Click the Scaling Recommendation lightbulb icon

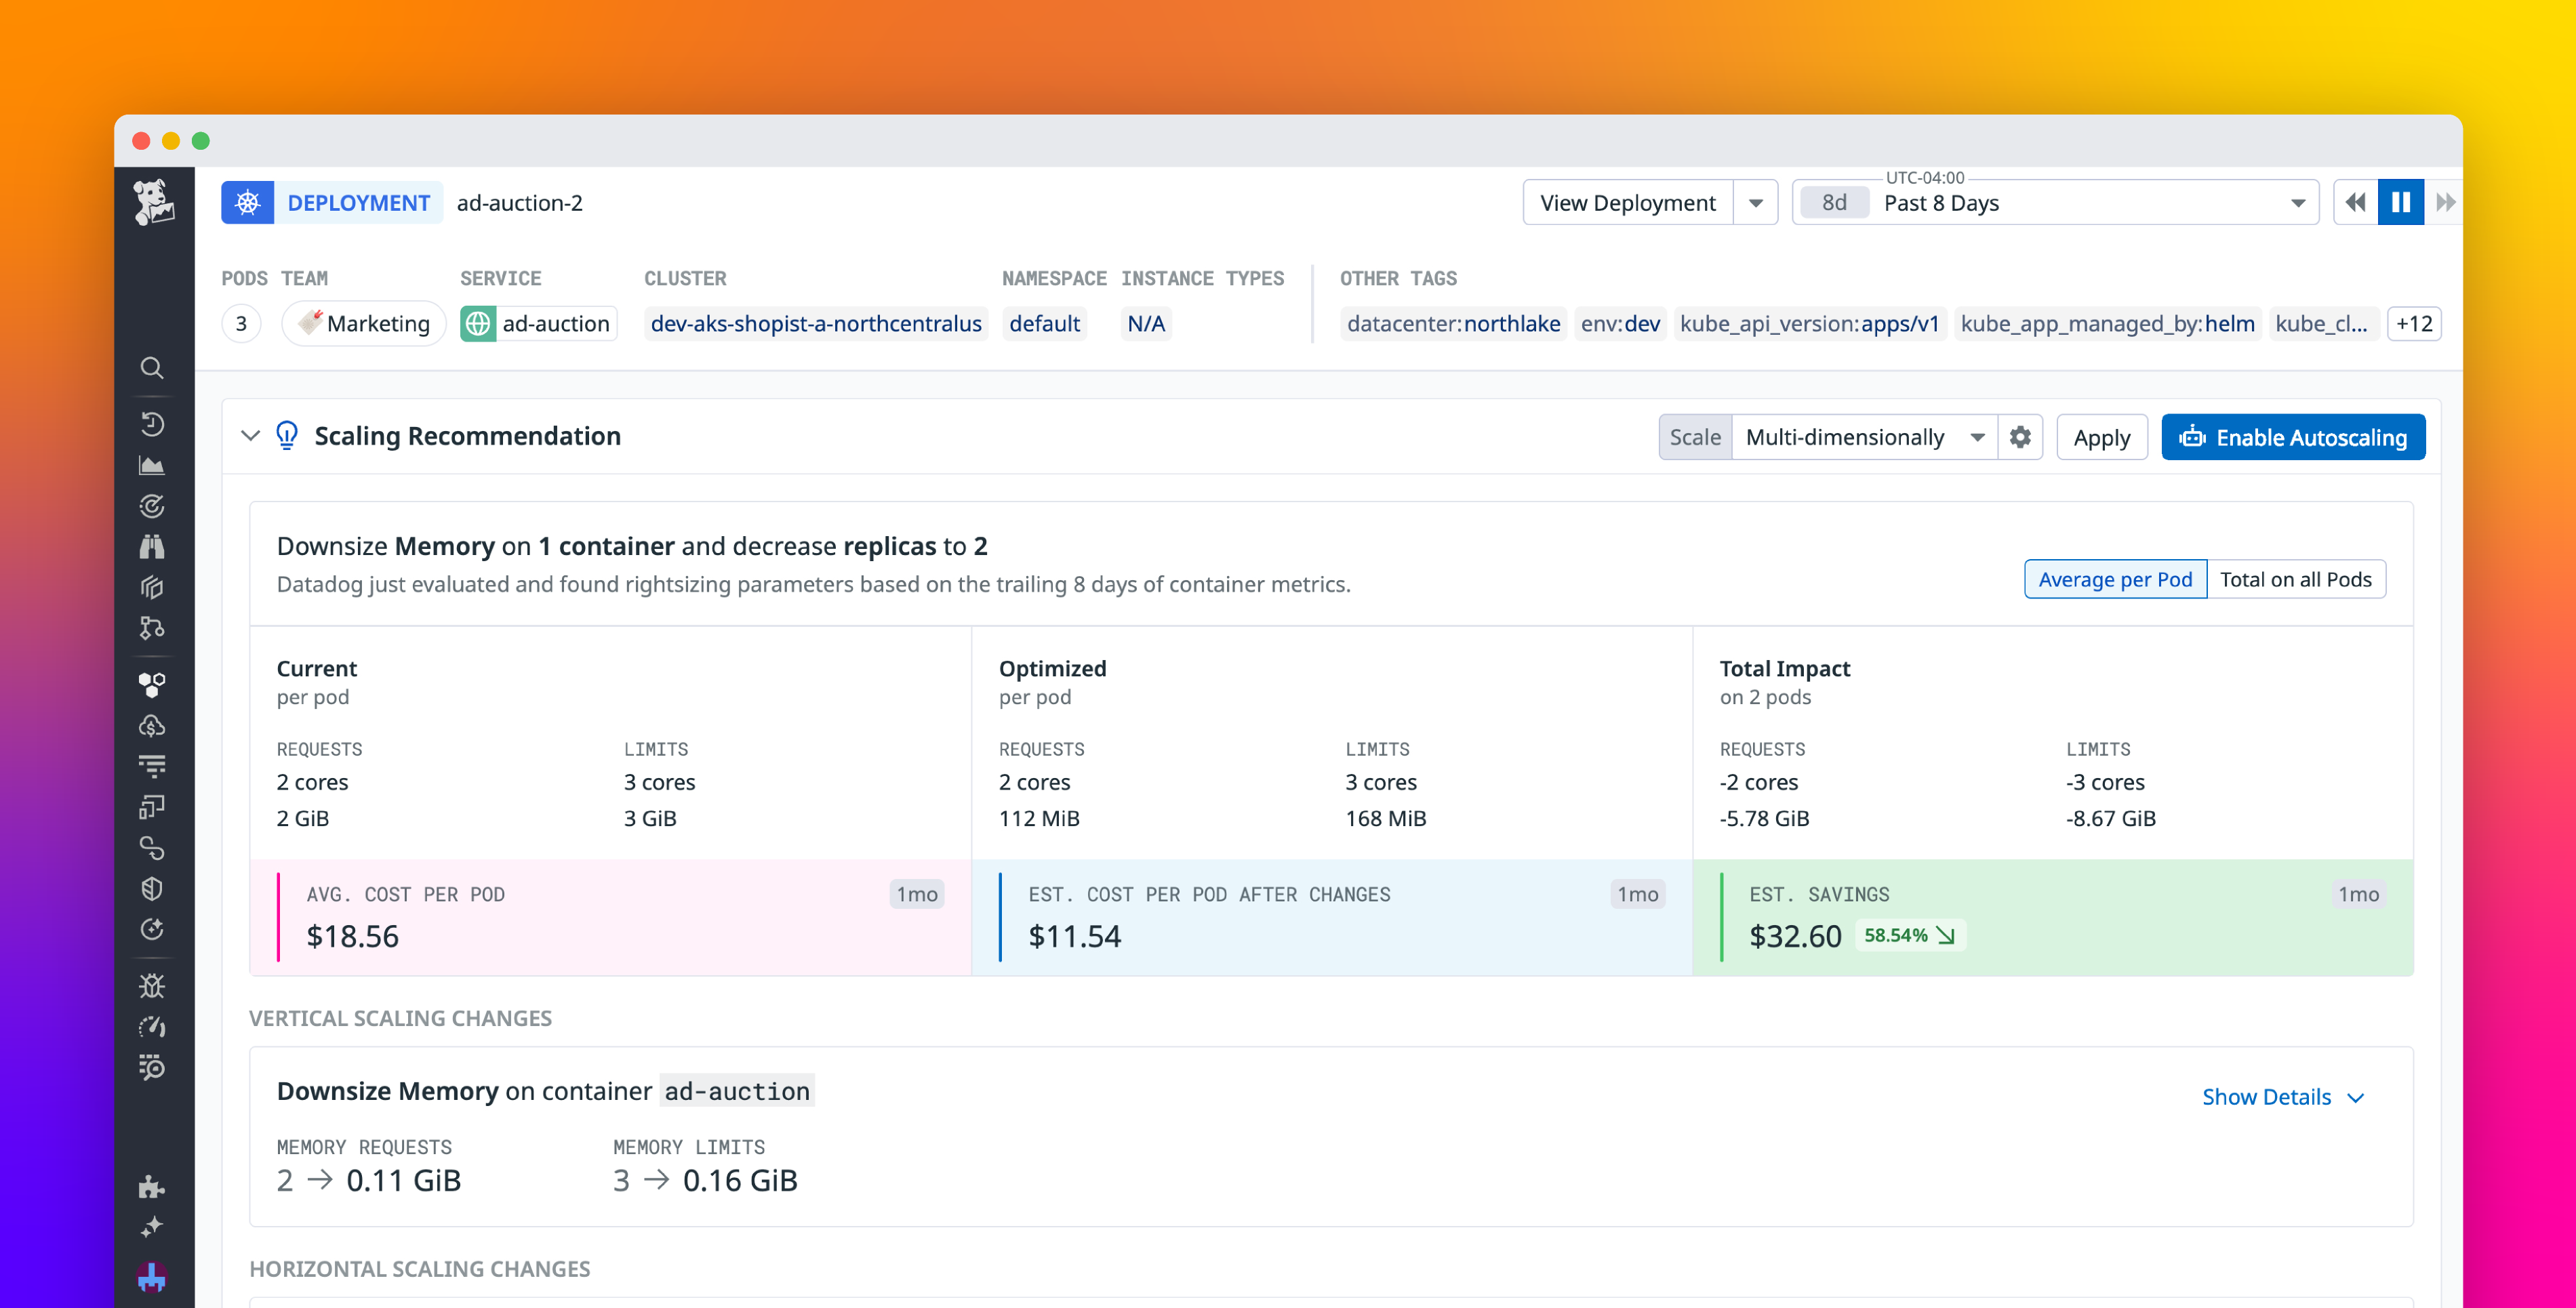(x=287, y=436)
